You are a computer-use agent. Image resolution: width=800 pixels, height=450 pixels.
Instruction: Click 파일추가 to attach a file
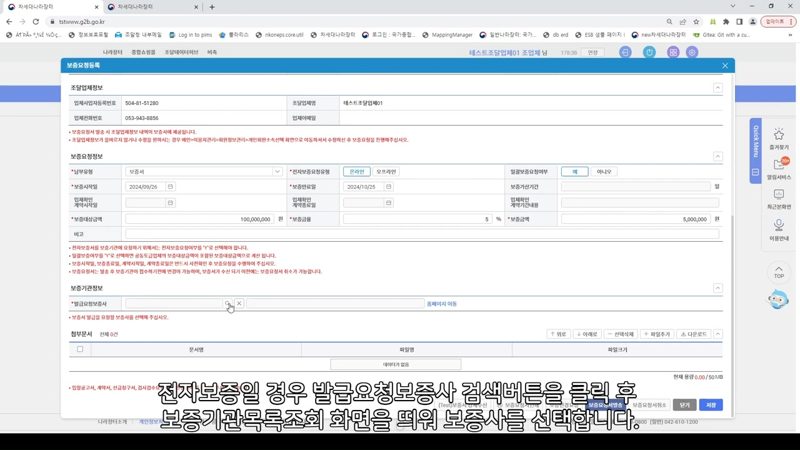[x=657, y=334]
